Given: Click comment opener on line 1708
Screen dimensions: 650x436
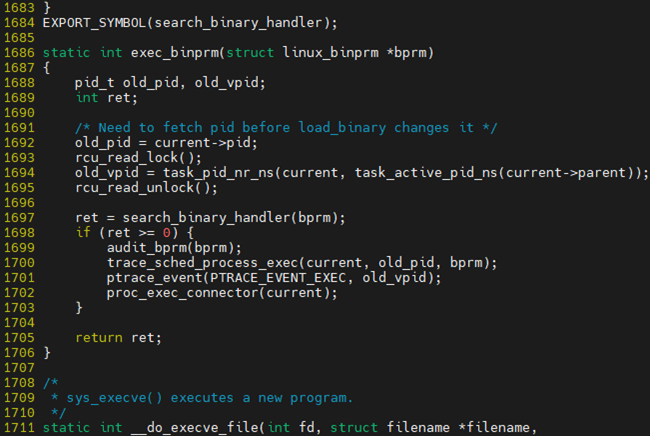Looking at the screenshot, I should point(51,383).
